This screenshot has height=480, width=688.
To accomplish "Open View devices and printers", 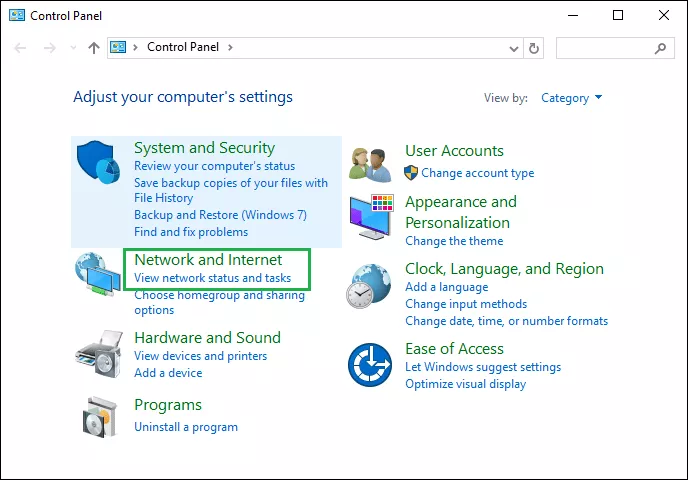I will 201,356.
